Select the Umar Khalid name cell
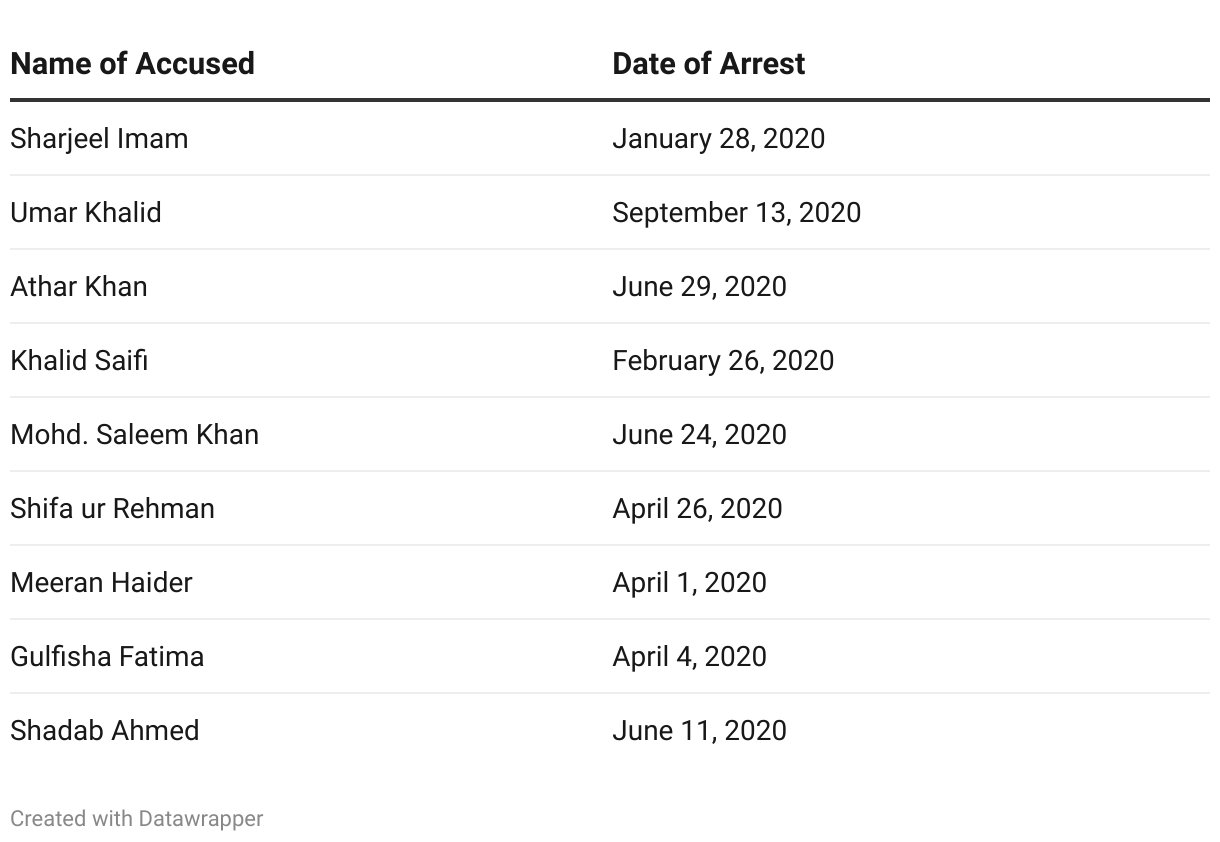 point(86,212)
